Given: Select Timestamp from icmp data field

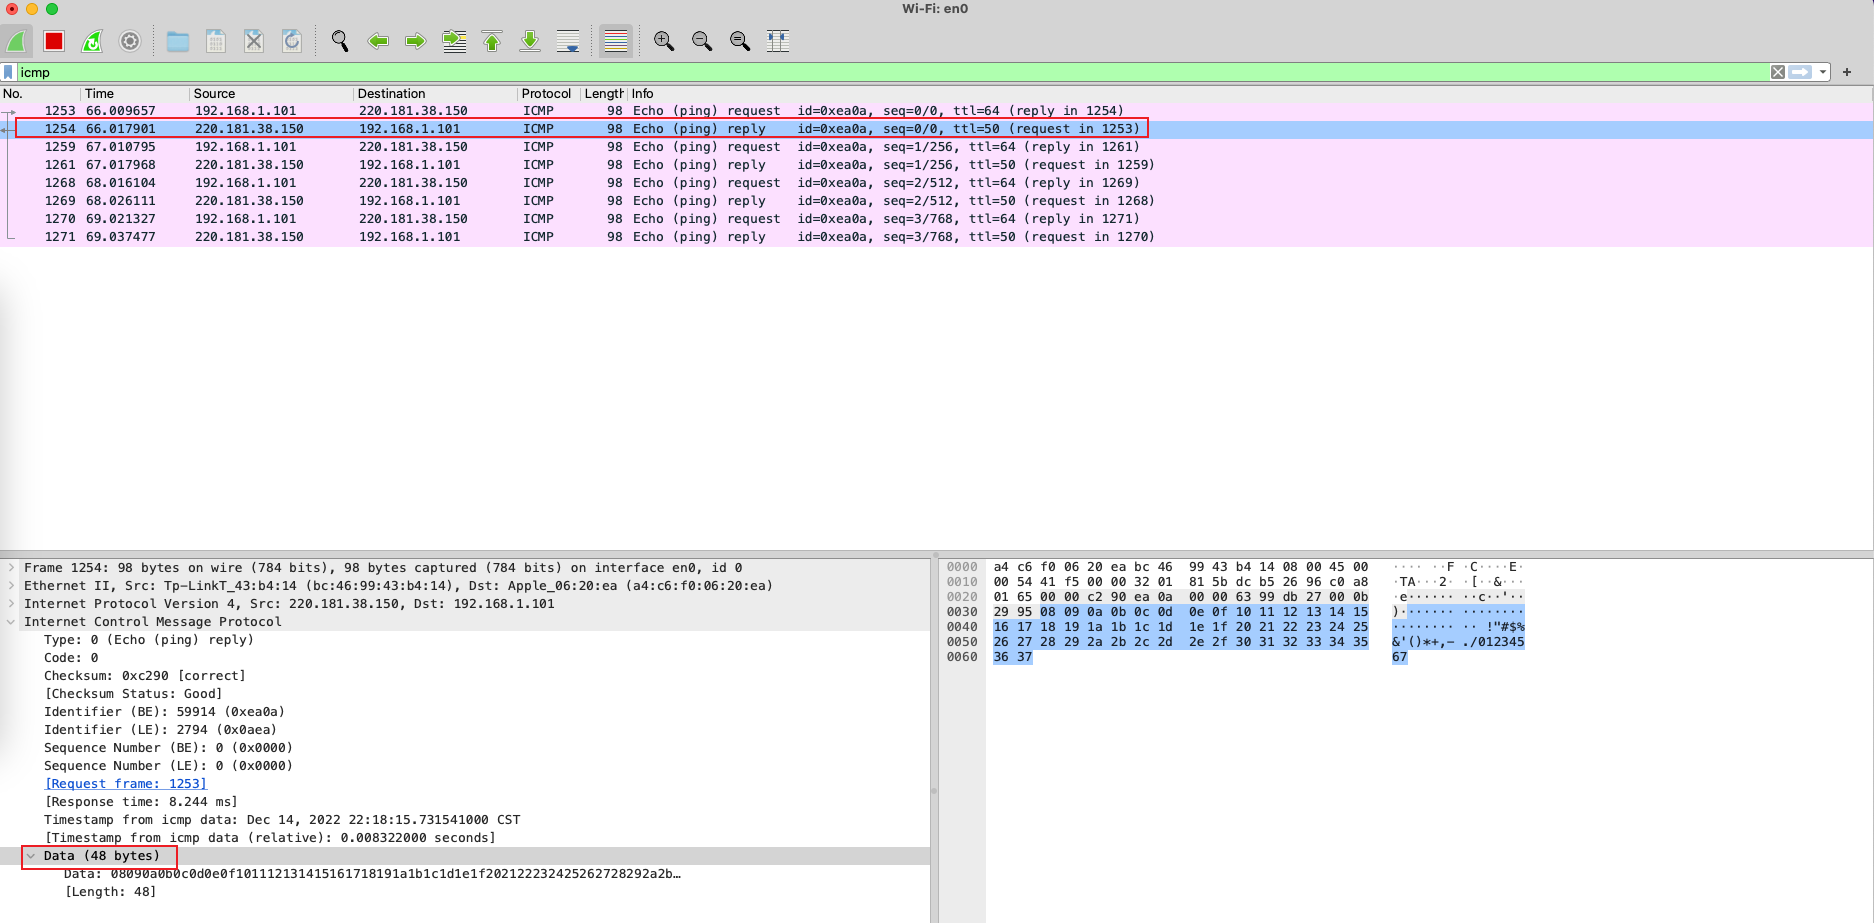Looking at the screenshot, I should tap(282, 820).
